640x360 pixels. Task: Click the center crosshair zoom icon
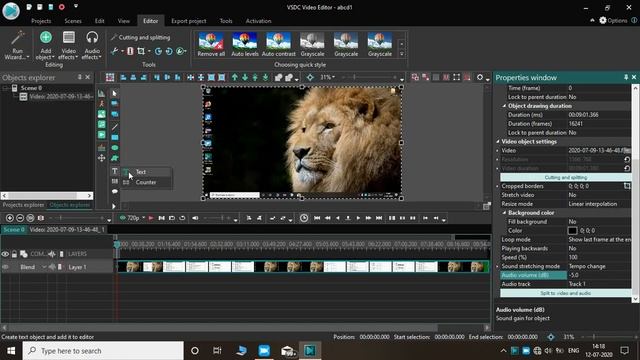pos(310,77)
